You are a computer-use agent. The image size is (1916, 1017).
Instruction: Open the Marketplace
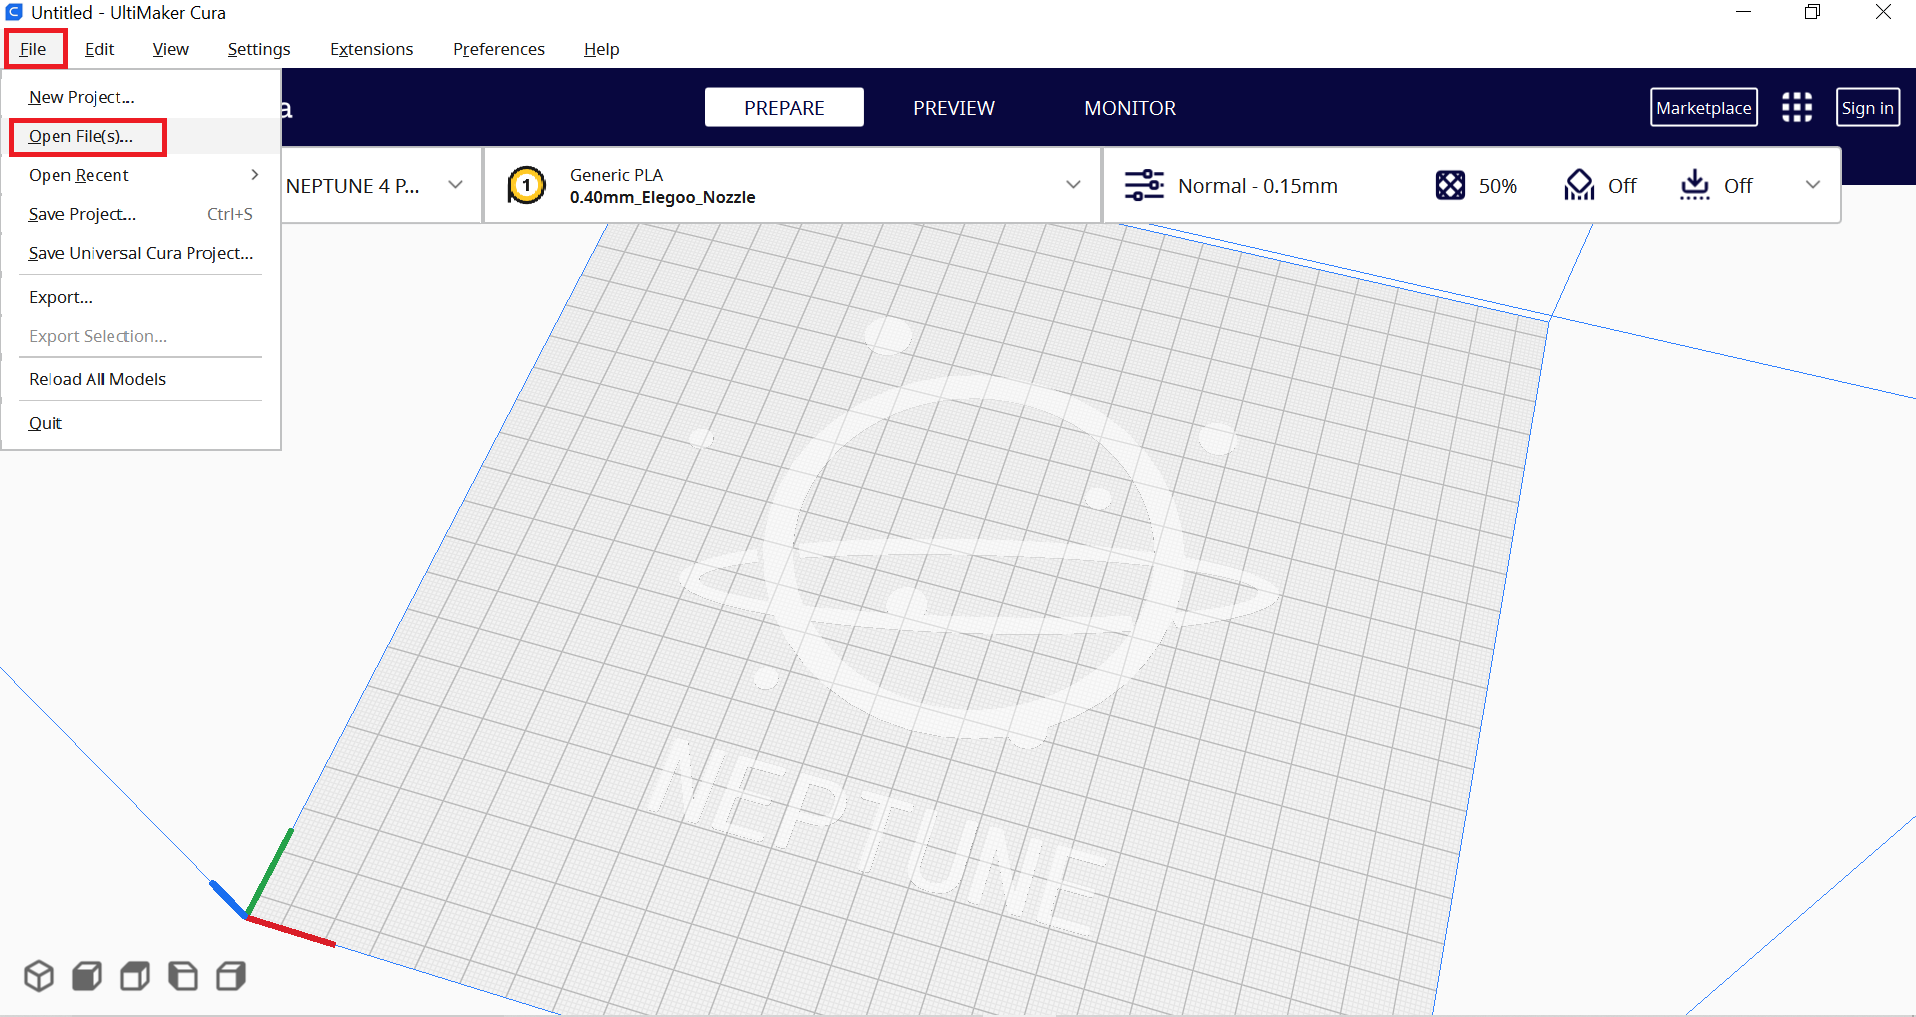point(1704,107)
